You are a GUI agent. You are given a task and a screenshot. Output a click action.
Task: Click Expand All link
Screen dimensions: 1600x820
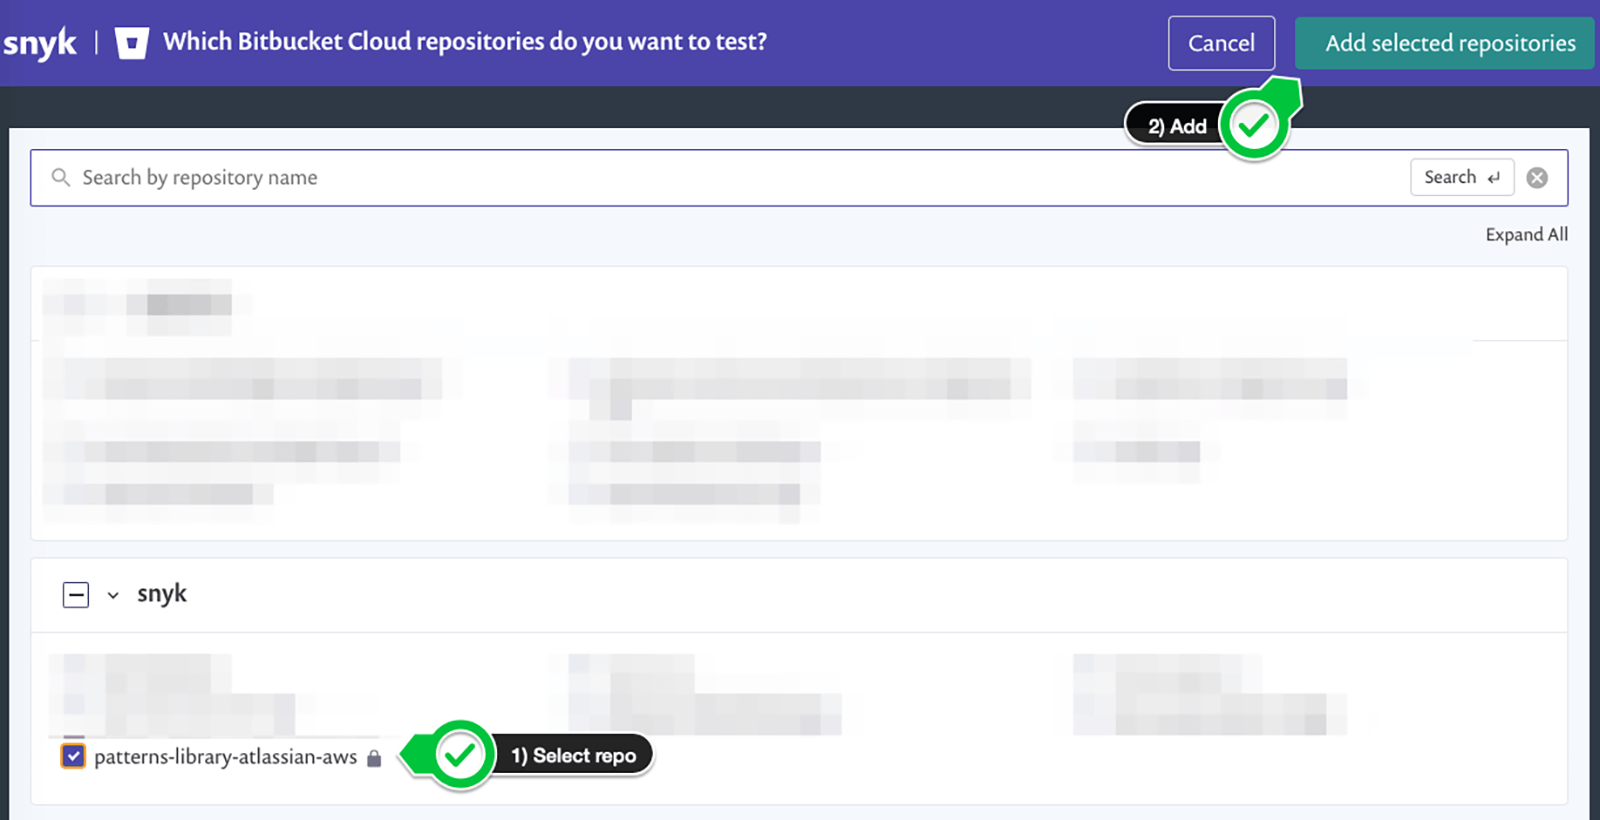(x=1526, y=234)
